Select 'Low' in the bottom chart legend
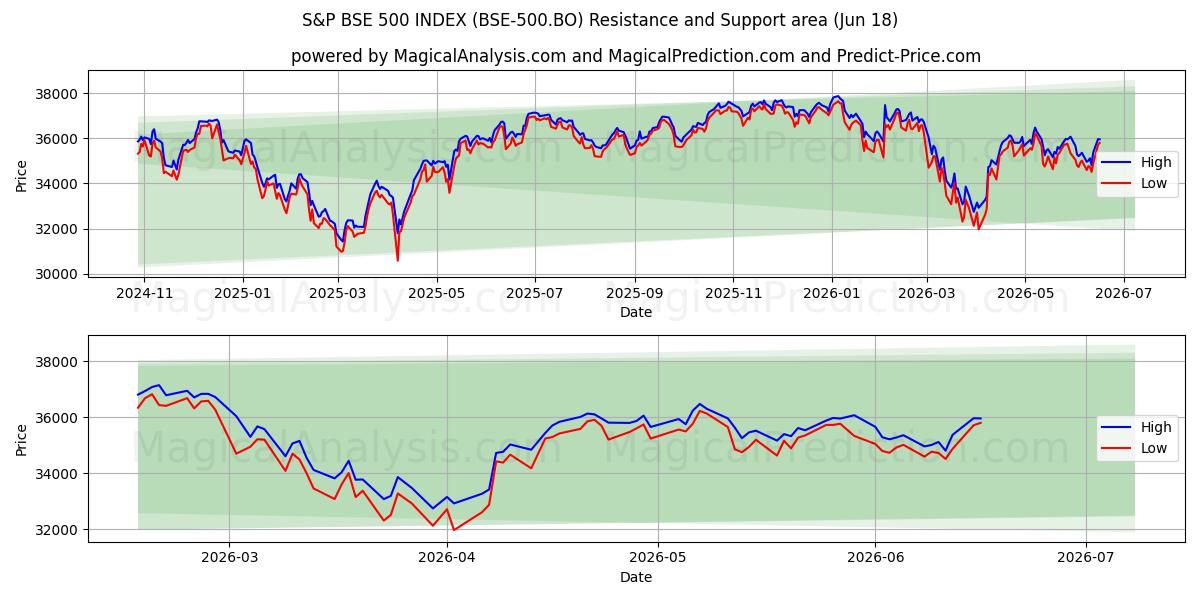Viewport: 1200px width, 600px height. pos(1154,448)
